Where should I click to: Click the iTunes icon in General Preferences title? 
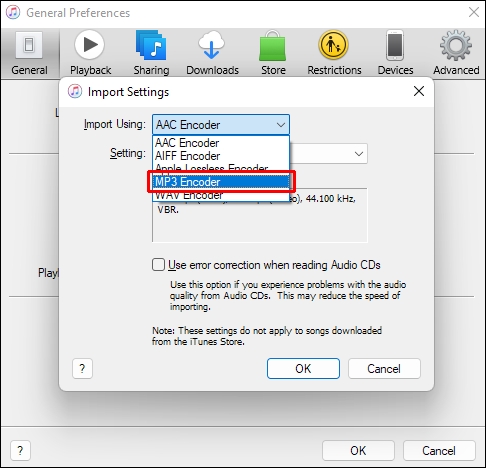tap(13, 13)
